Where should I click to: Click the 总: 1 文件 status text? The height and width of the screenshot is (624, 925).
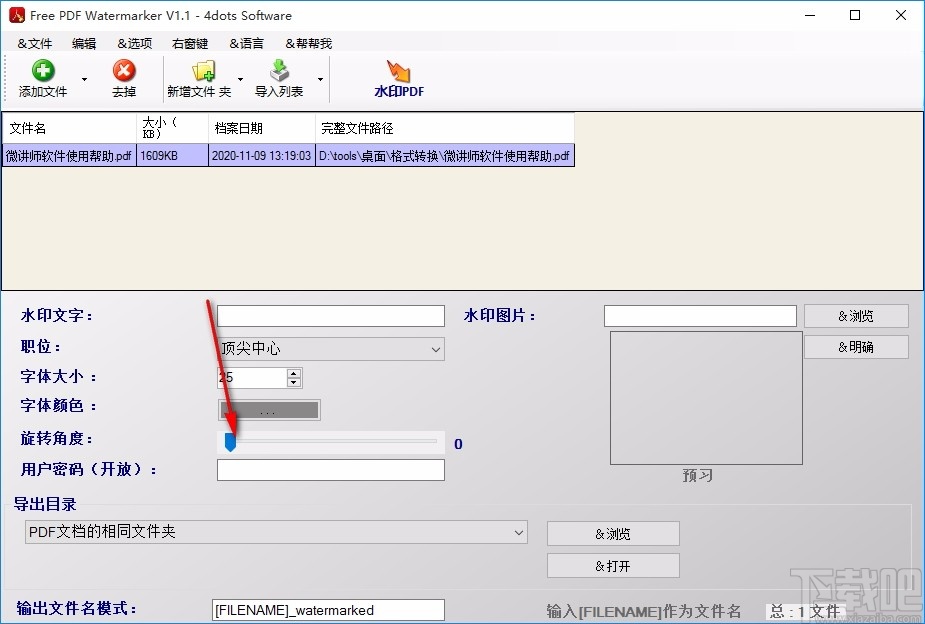(805, 611)
